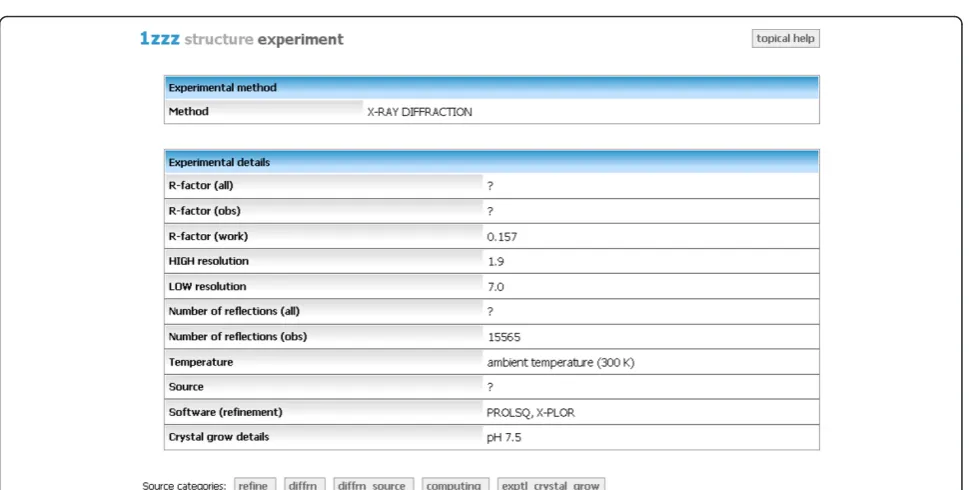Open the diffrn source category
The height and width of the screenshot is (490, 969).
(305, 485)
